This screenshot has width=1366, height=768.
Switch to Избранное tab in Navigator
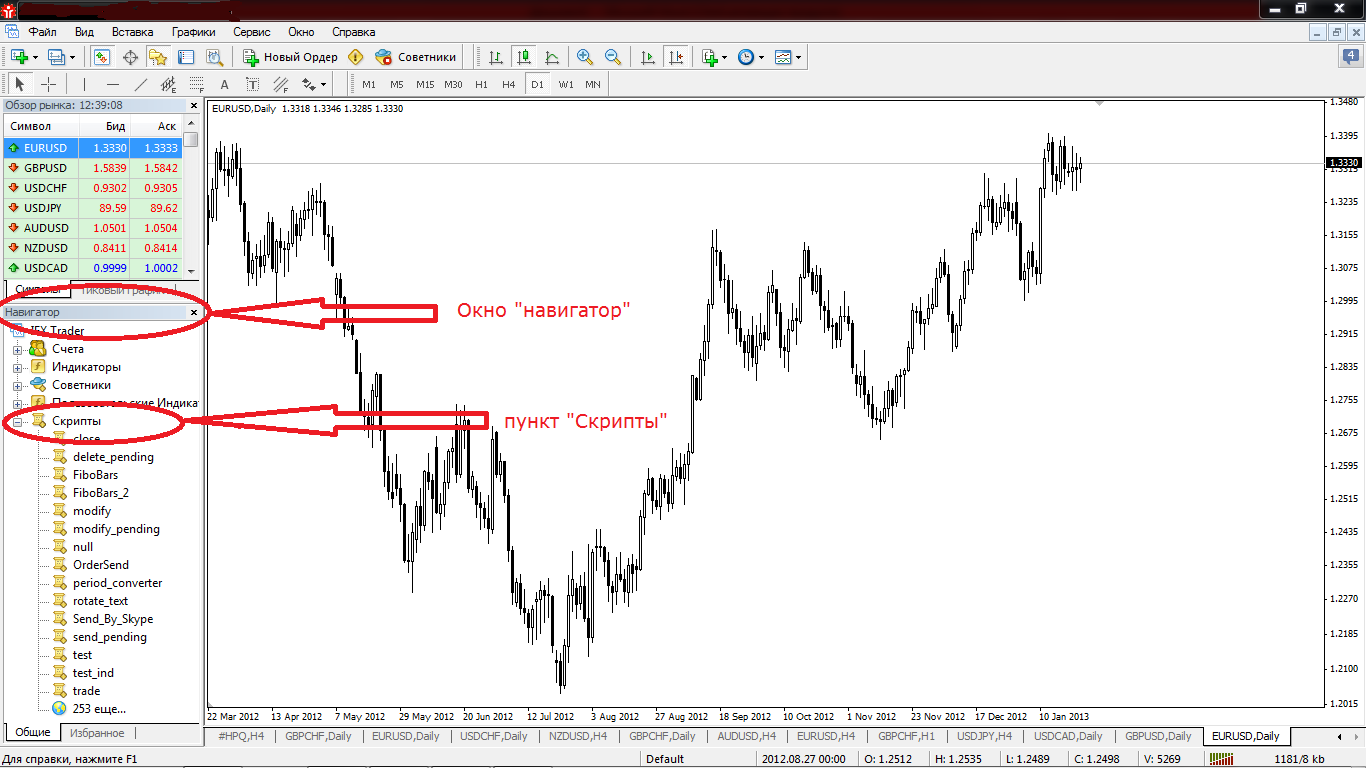click(x=97, y=733)
